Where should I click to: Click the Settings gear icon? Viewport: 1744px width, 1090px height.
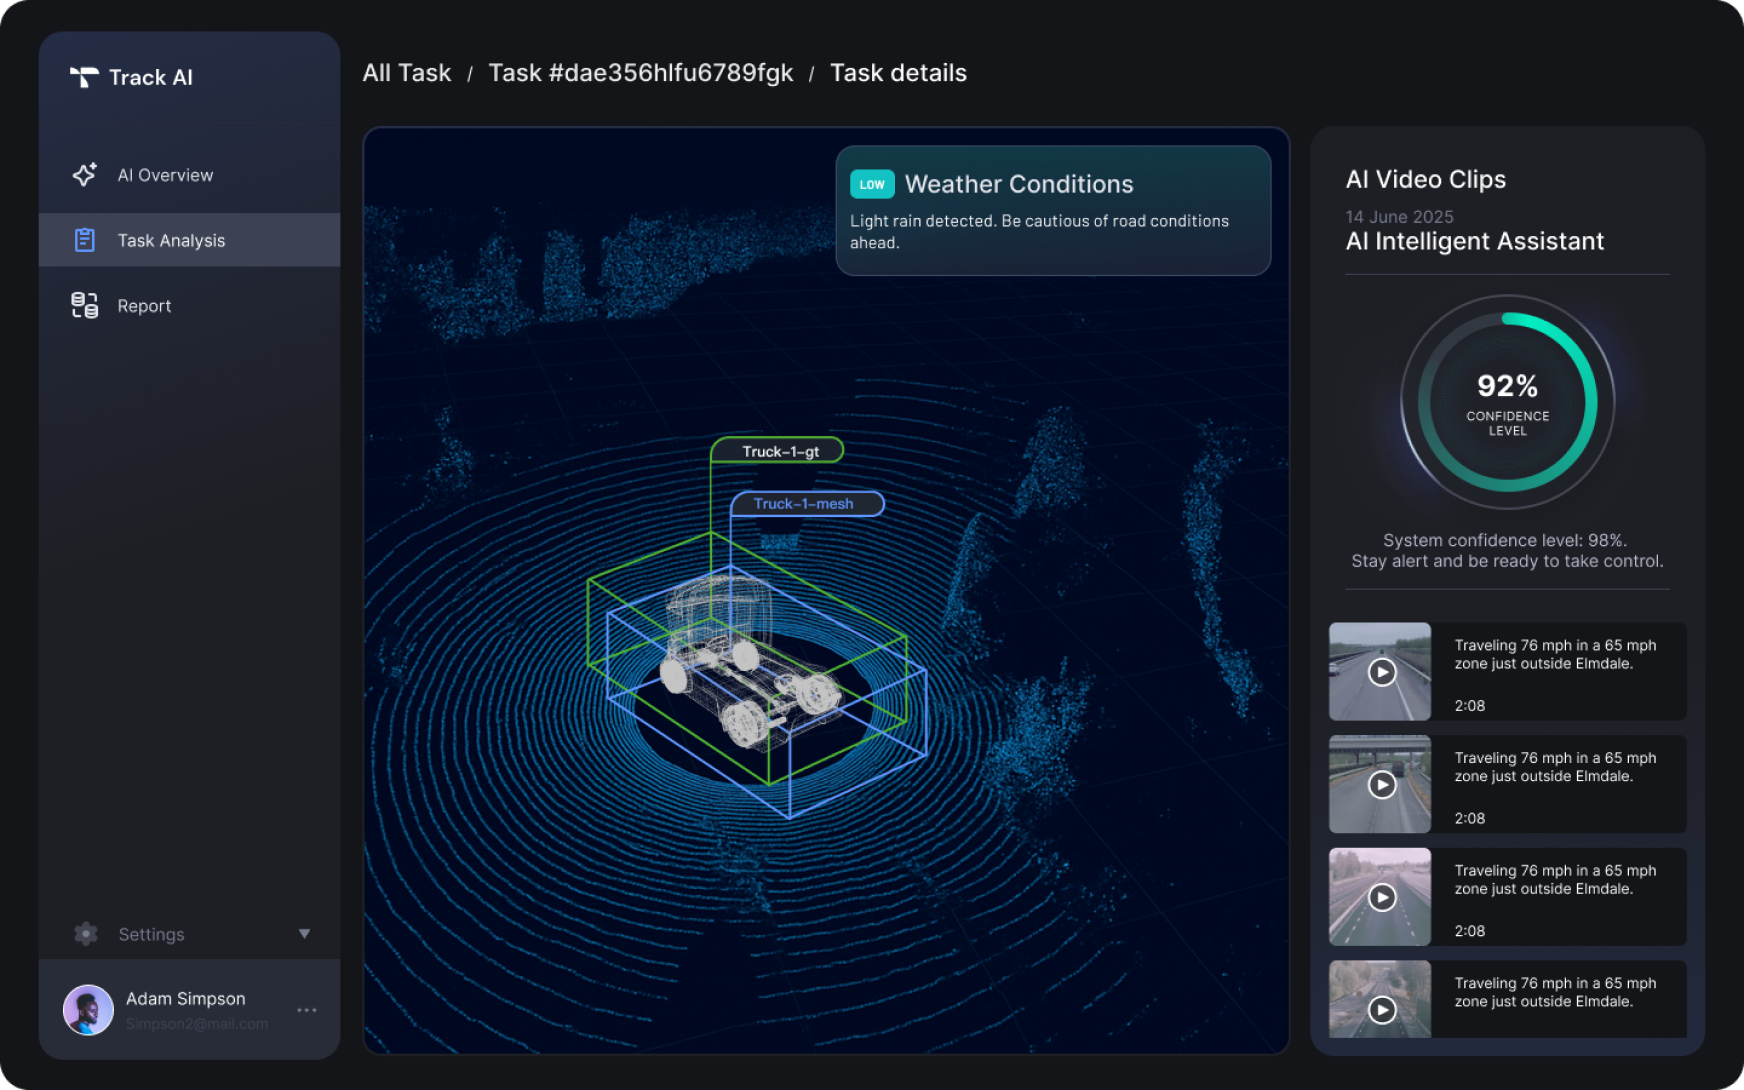tap(86, 934)
